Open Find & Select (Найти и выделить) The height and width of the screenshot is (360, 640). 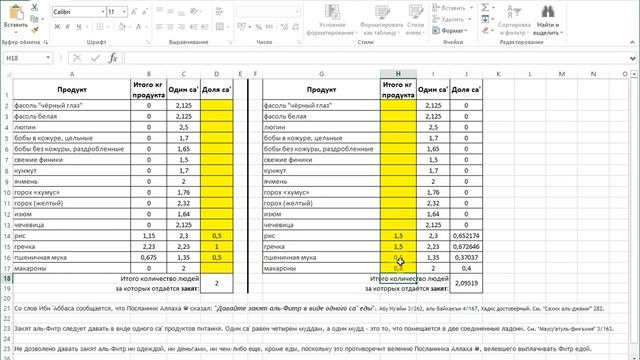click(x=547, y=20)
